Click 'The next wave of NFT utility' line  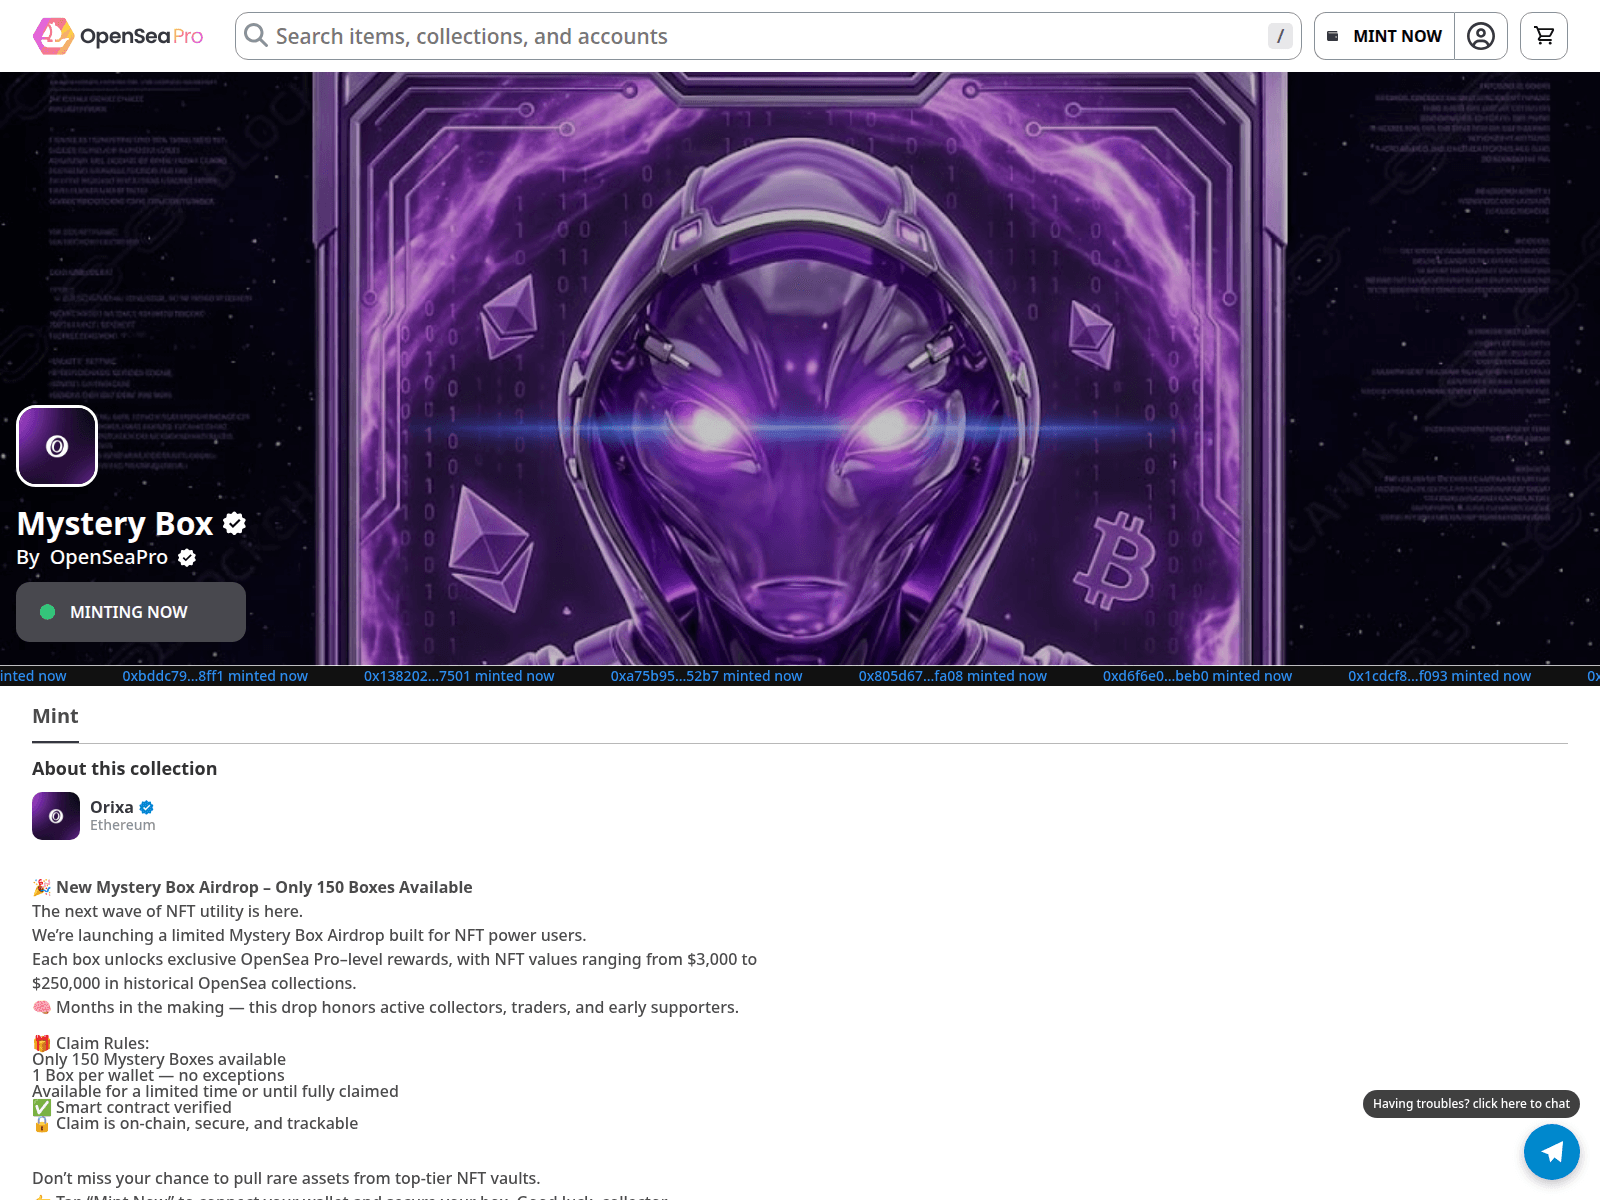(x=167, y=911)
